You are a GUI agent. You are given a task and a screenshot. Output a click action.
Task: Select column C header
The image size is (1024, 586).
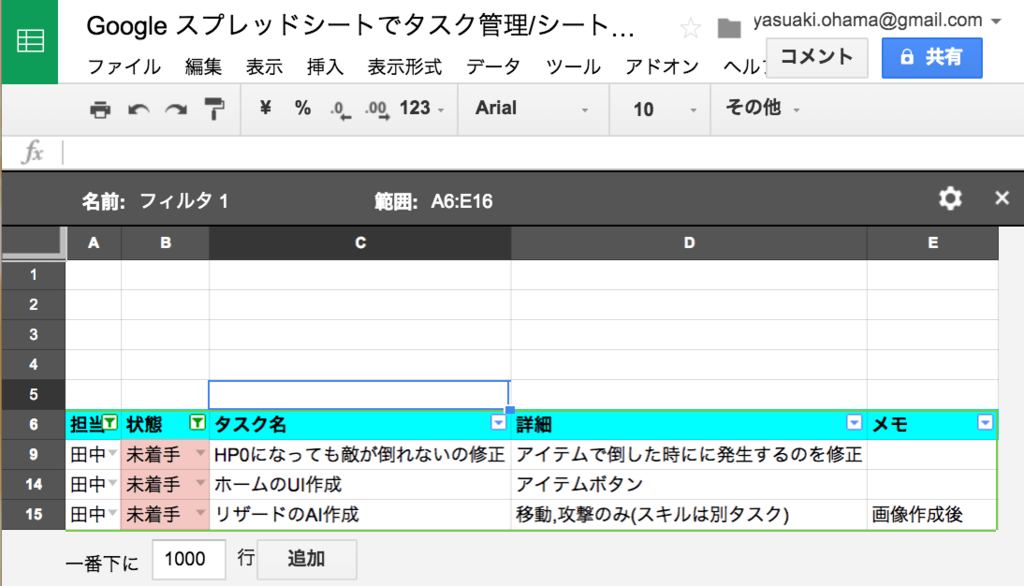coord(360,243)
